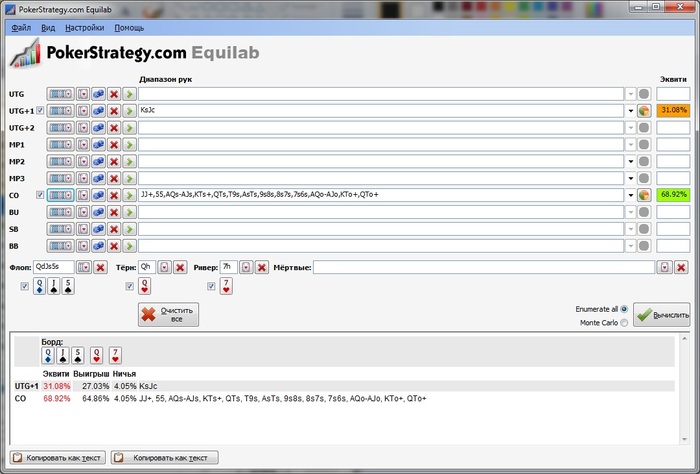Click the Очистить все button
Viewport: 700px width, 474px height.
(168, 315)
